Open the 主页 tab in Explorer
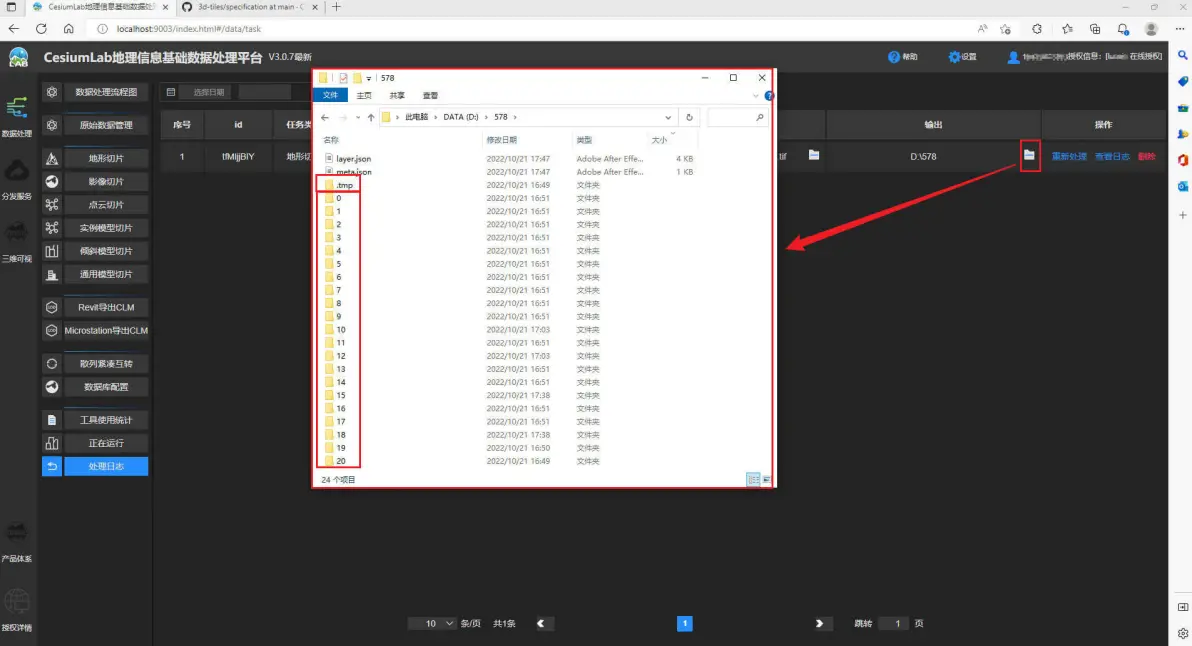Image resolution: width=1192 pixels, height=646 pixels. tap(364, 96)
